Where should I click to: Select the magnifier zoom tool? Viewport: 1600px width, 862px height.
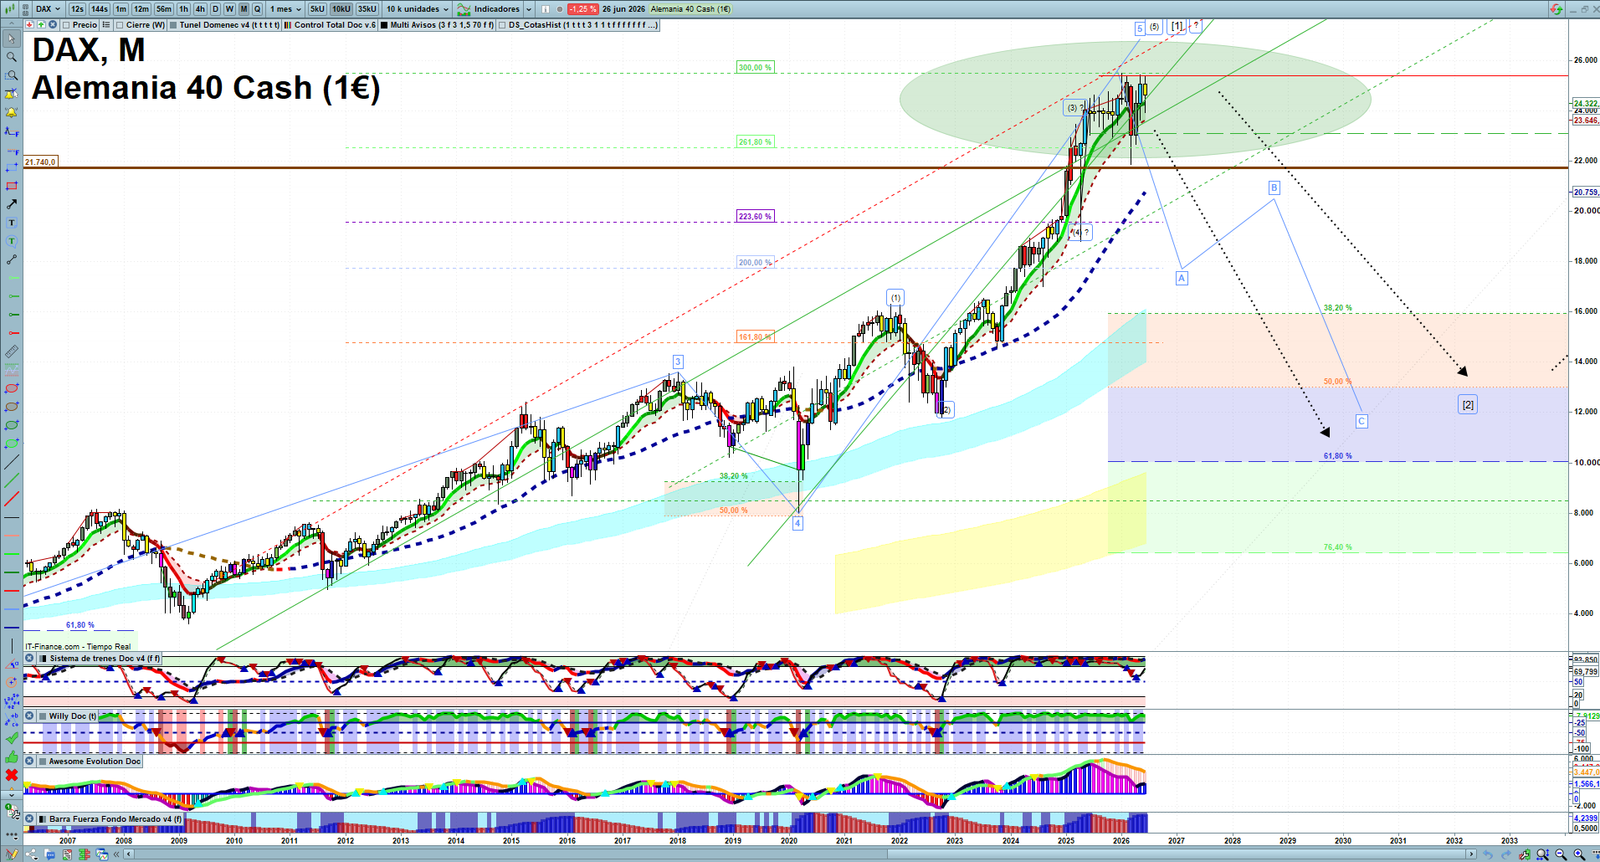(12, 56)
